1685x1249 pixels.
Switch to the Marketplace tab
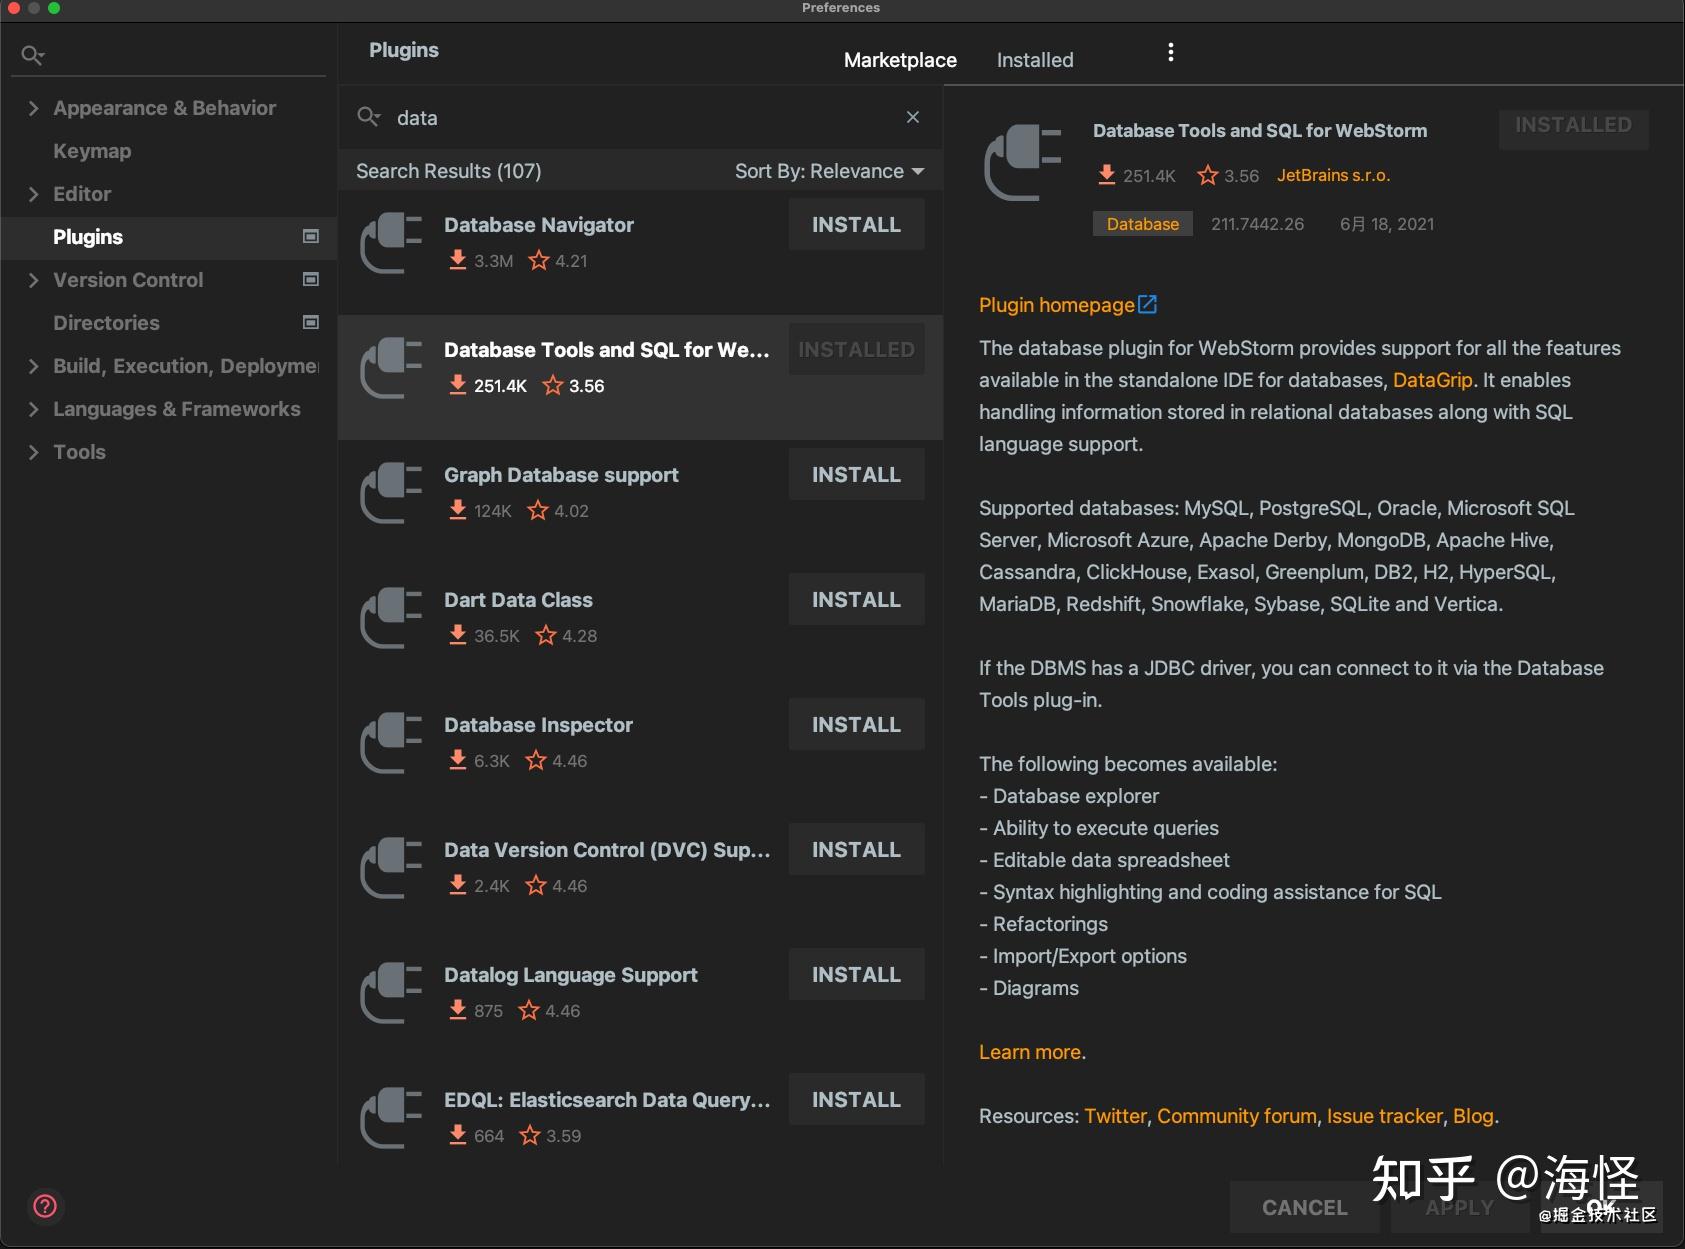click(x=900, y=60)
